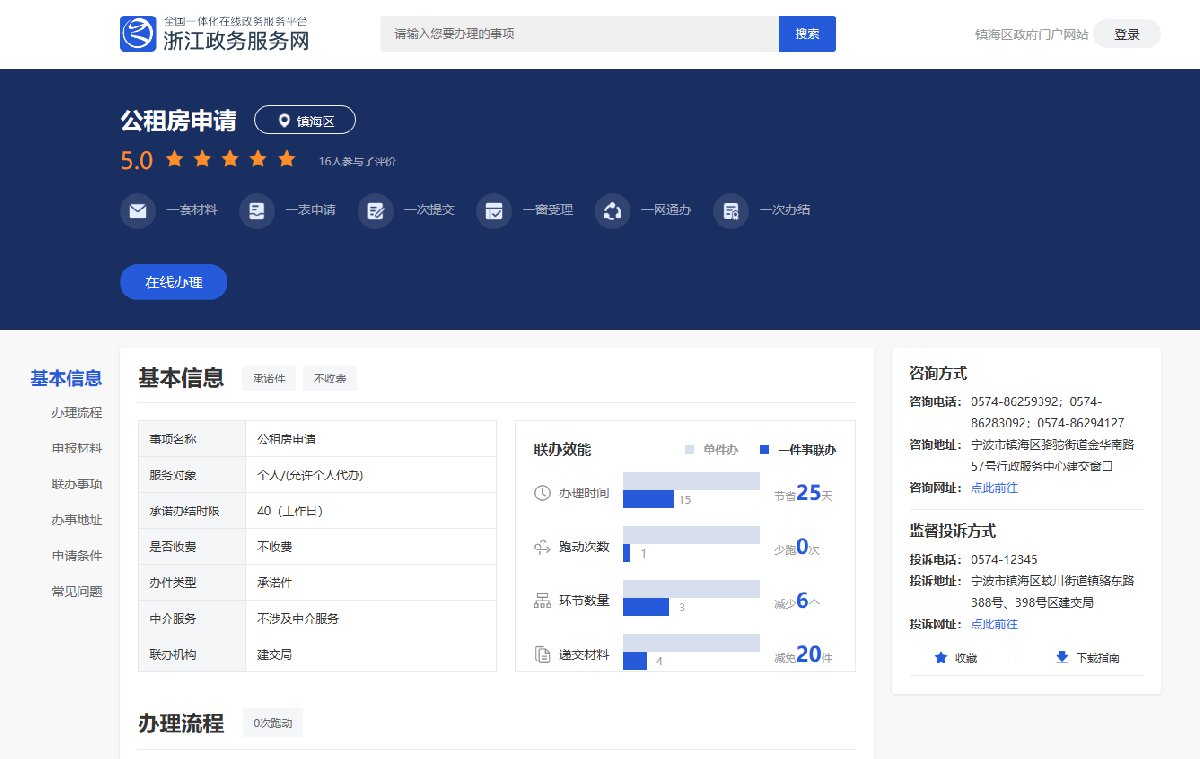
Task: Open the 镇海区 location selector
Action: point(305,121)
